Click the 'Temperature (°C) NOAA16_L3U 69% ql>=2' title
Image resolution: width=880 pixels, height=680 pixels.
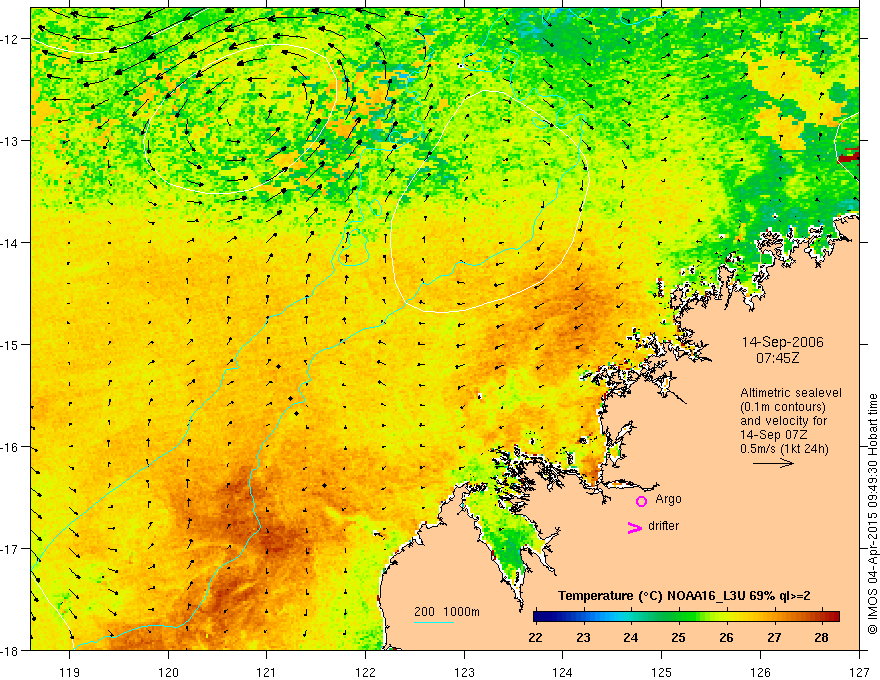[684, 596]
